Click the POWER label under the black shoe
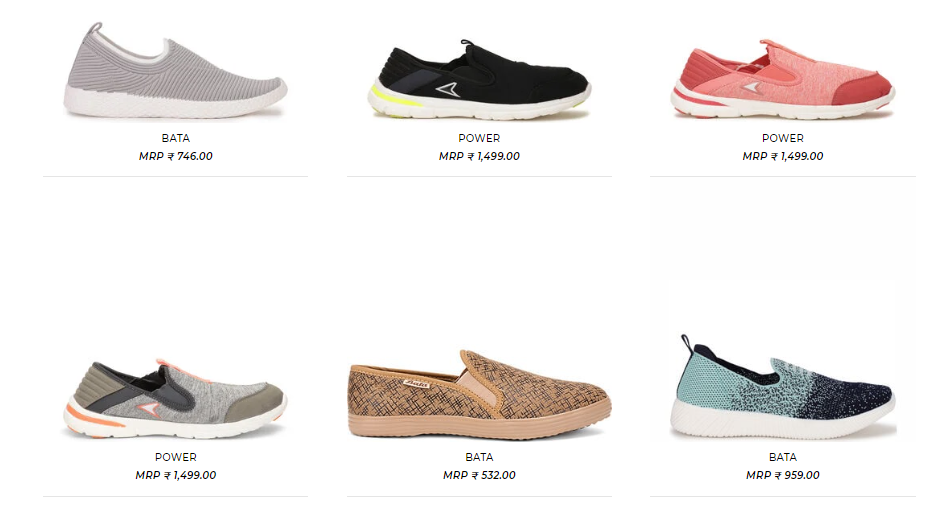Image resolution: width=927 pixels, height=524 pixels. tap(479, 138)
